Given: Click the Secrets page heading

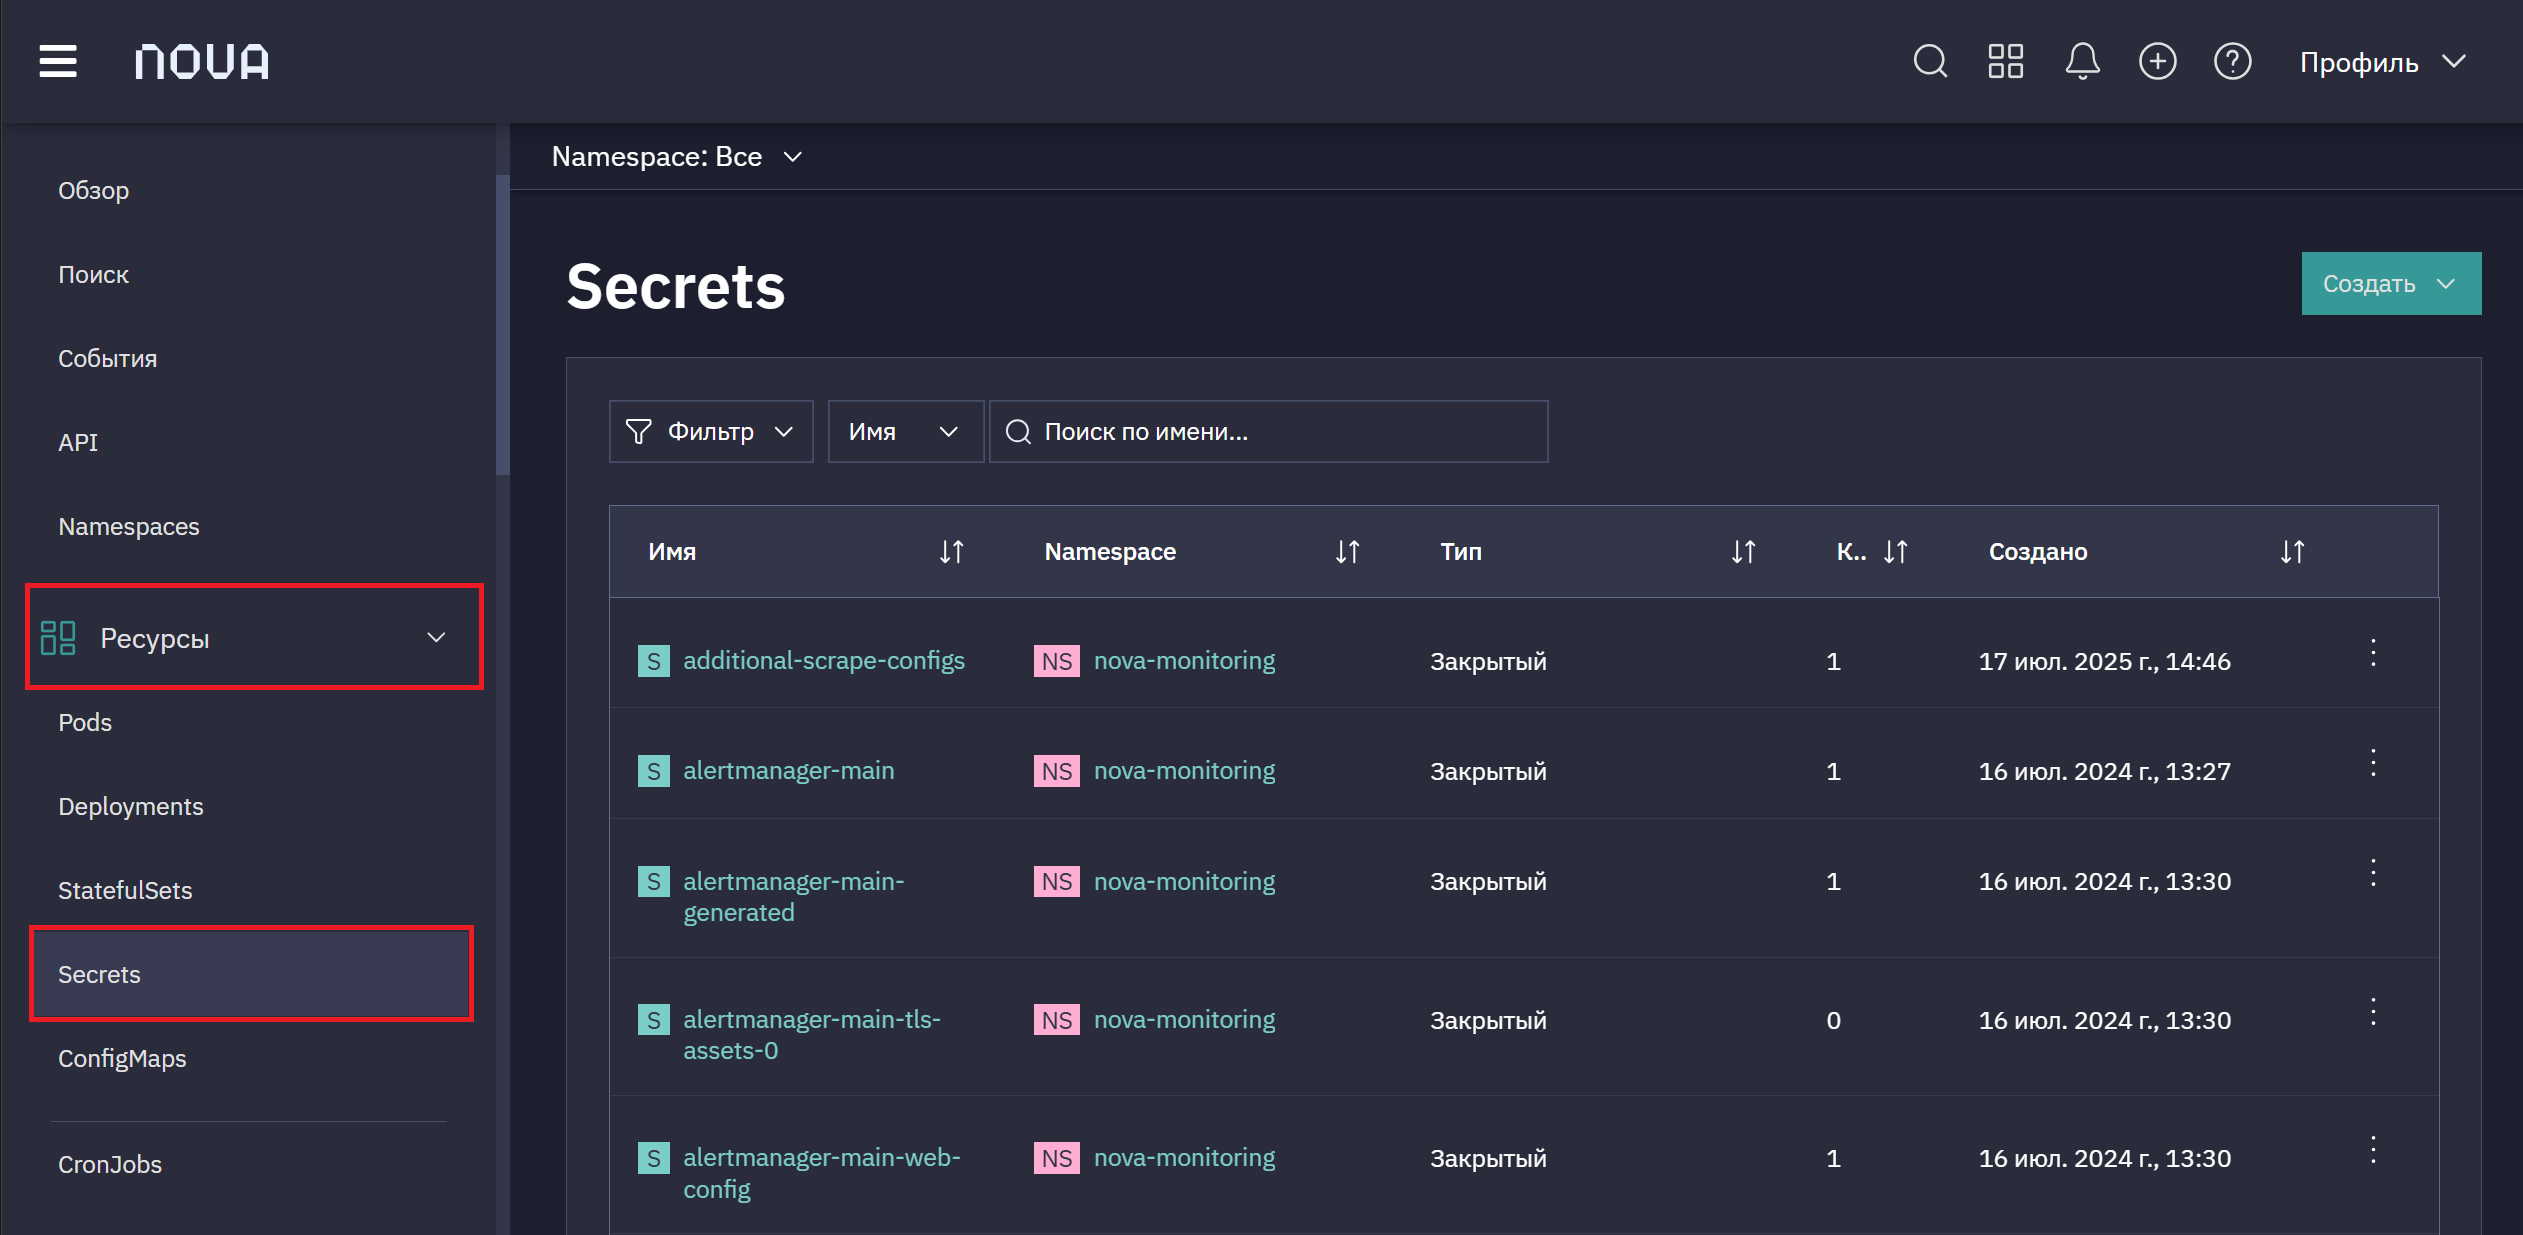Looking at the screenshot, I should tap(676, 287).
